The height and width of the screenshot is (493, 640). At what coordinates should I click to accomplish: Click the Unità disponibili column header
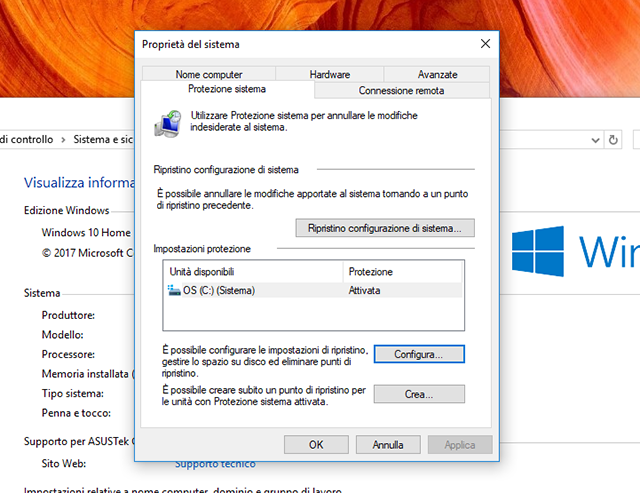pyautogui.click(x=253, y=272)
